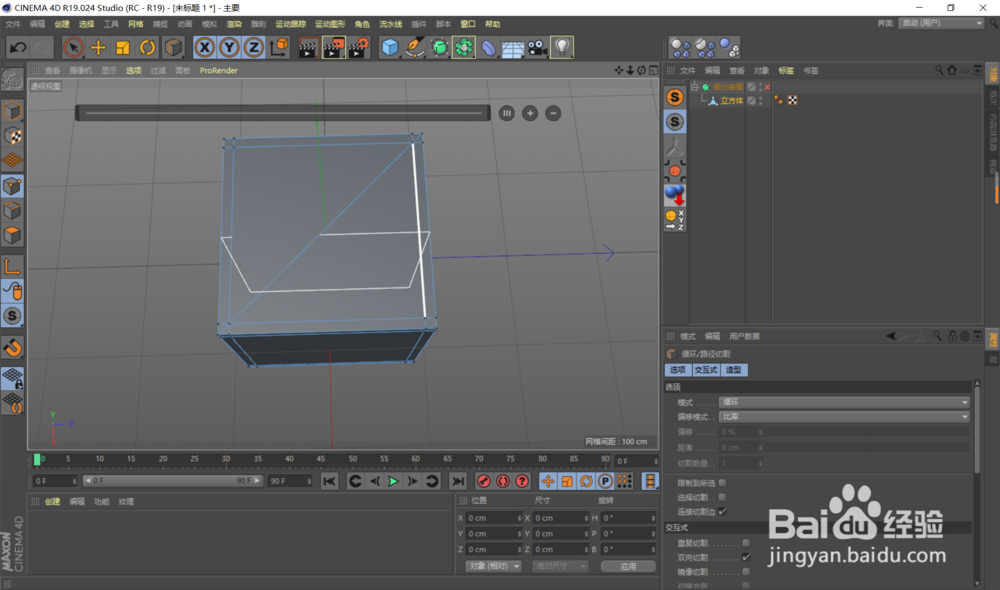
Task: Switch to 交互式 tab in attributes
Action: 706,370
